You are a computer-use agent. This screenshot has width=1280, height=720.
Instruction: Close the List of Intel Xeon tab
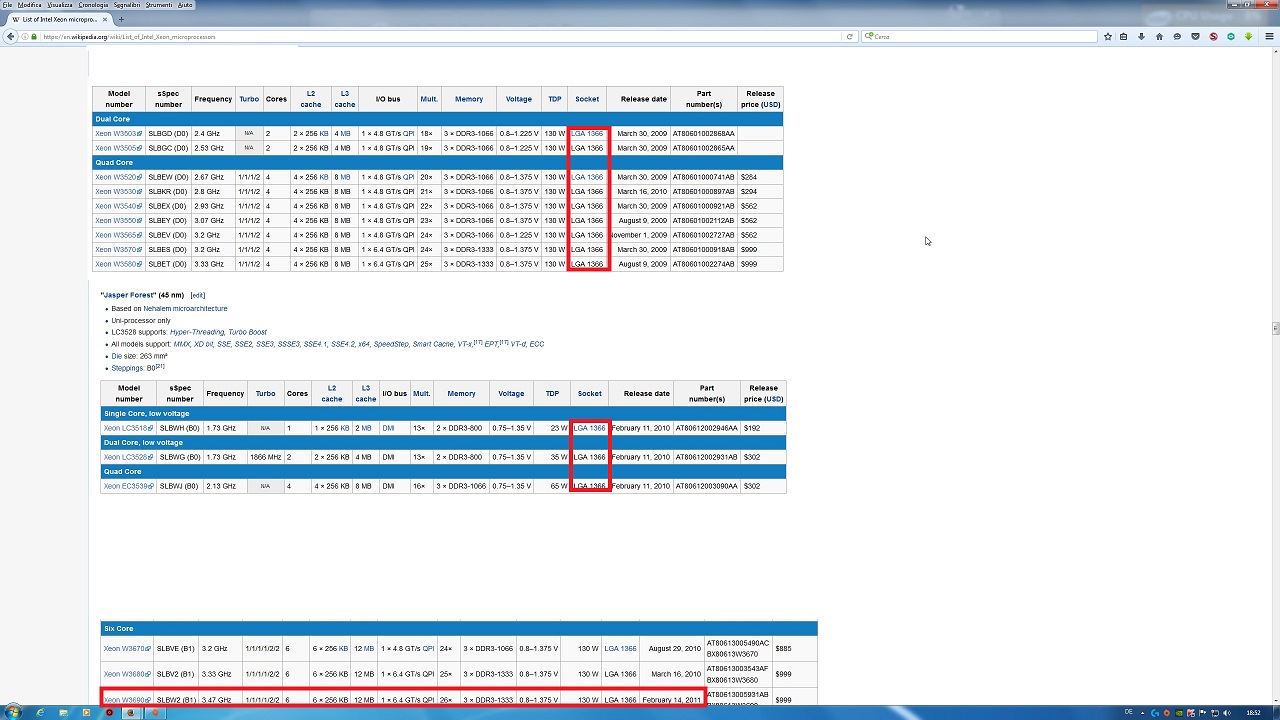[106, 19]
